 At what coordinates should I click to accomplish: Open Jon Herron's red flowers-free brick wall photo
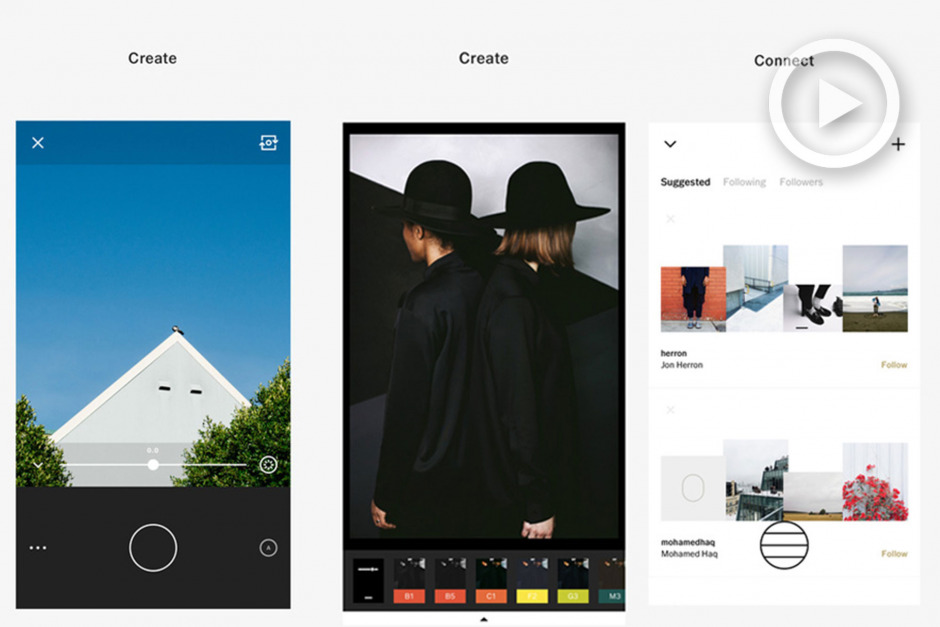692,299
